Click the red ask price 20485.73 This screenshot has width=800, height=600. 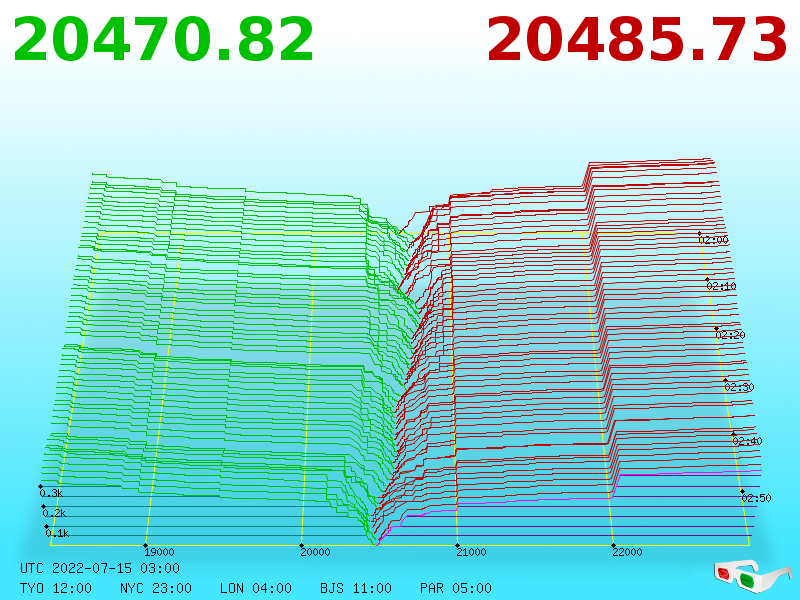point(637,40)
